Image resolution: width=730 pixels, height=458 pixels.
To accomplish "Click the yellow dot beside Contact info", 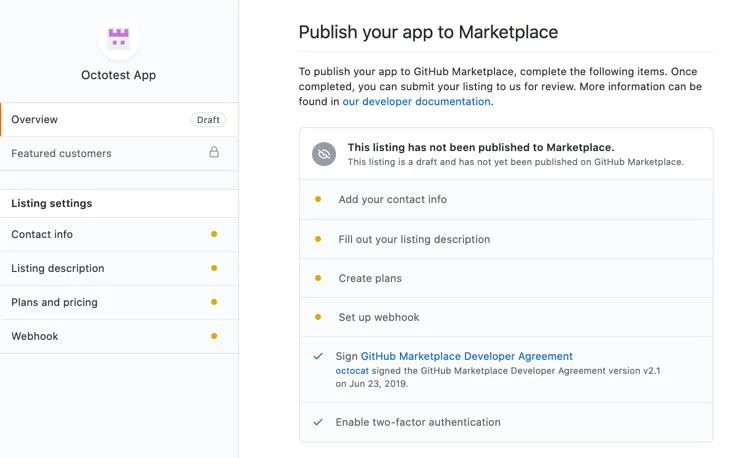I will [214, 234].
